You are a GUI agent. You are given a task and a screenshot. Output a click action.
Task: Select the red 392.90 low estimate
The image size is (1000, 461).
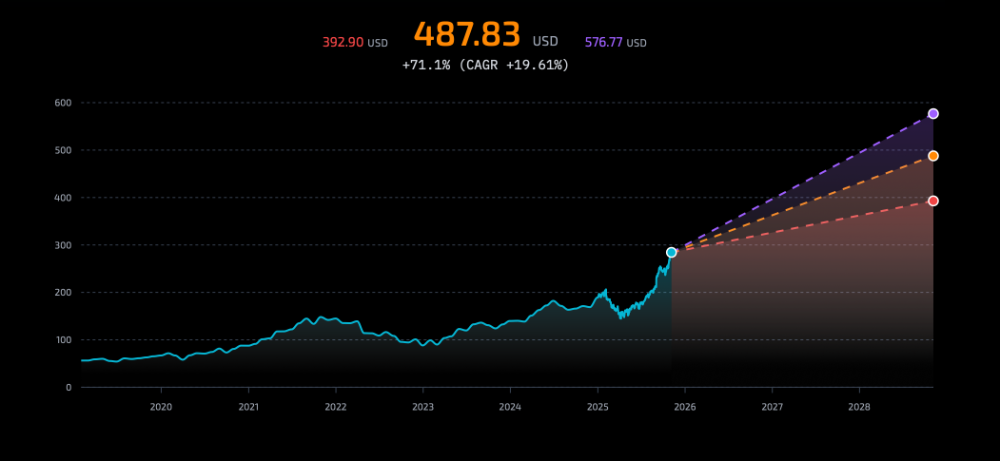(343, 43)
